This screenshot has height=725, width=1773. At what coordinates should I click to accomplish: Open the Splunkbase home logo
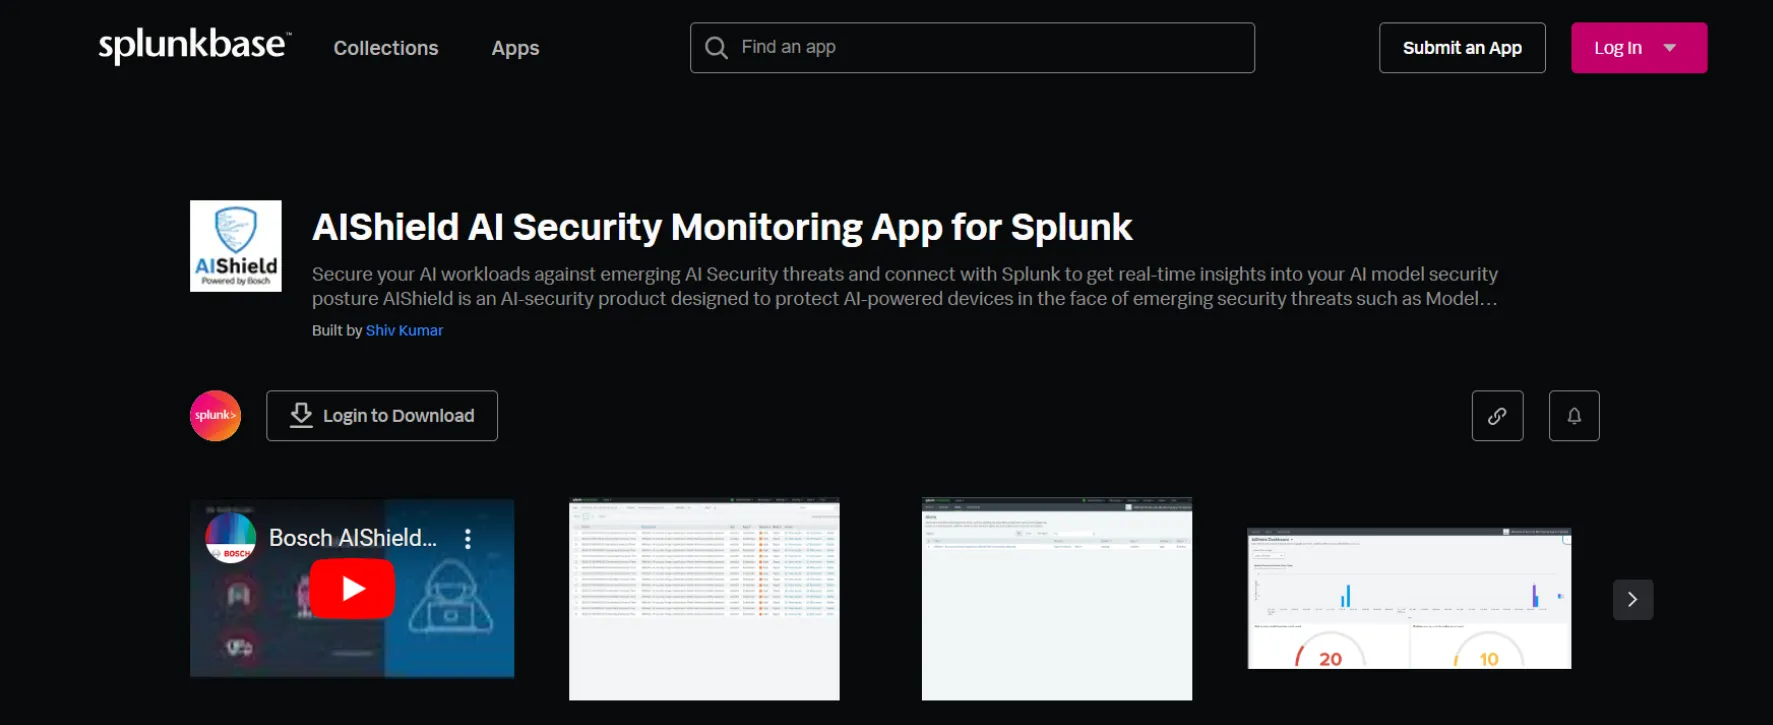pos(194,46)
